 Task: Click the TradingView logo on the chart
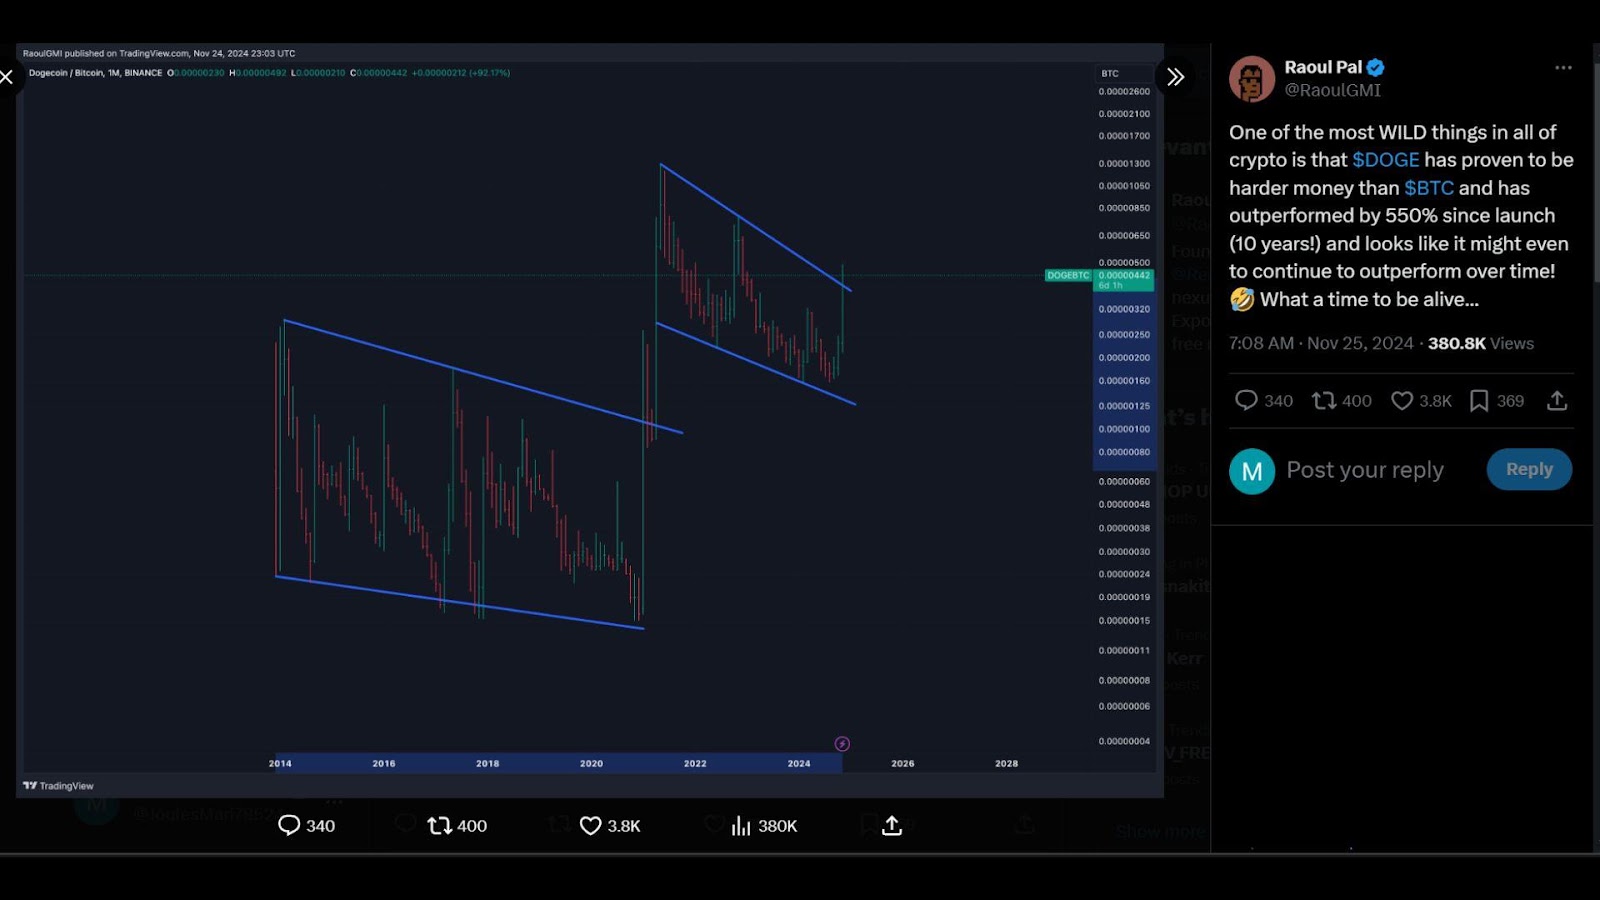(x=58, y=786)
